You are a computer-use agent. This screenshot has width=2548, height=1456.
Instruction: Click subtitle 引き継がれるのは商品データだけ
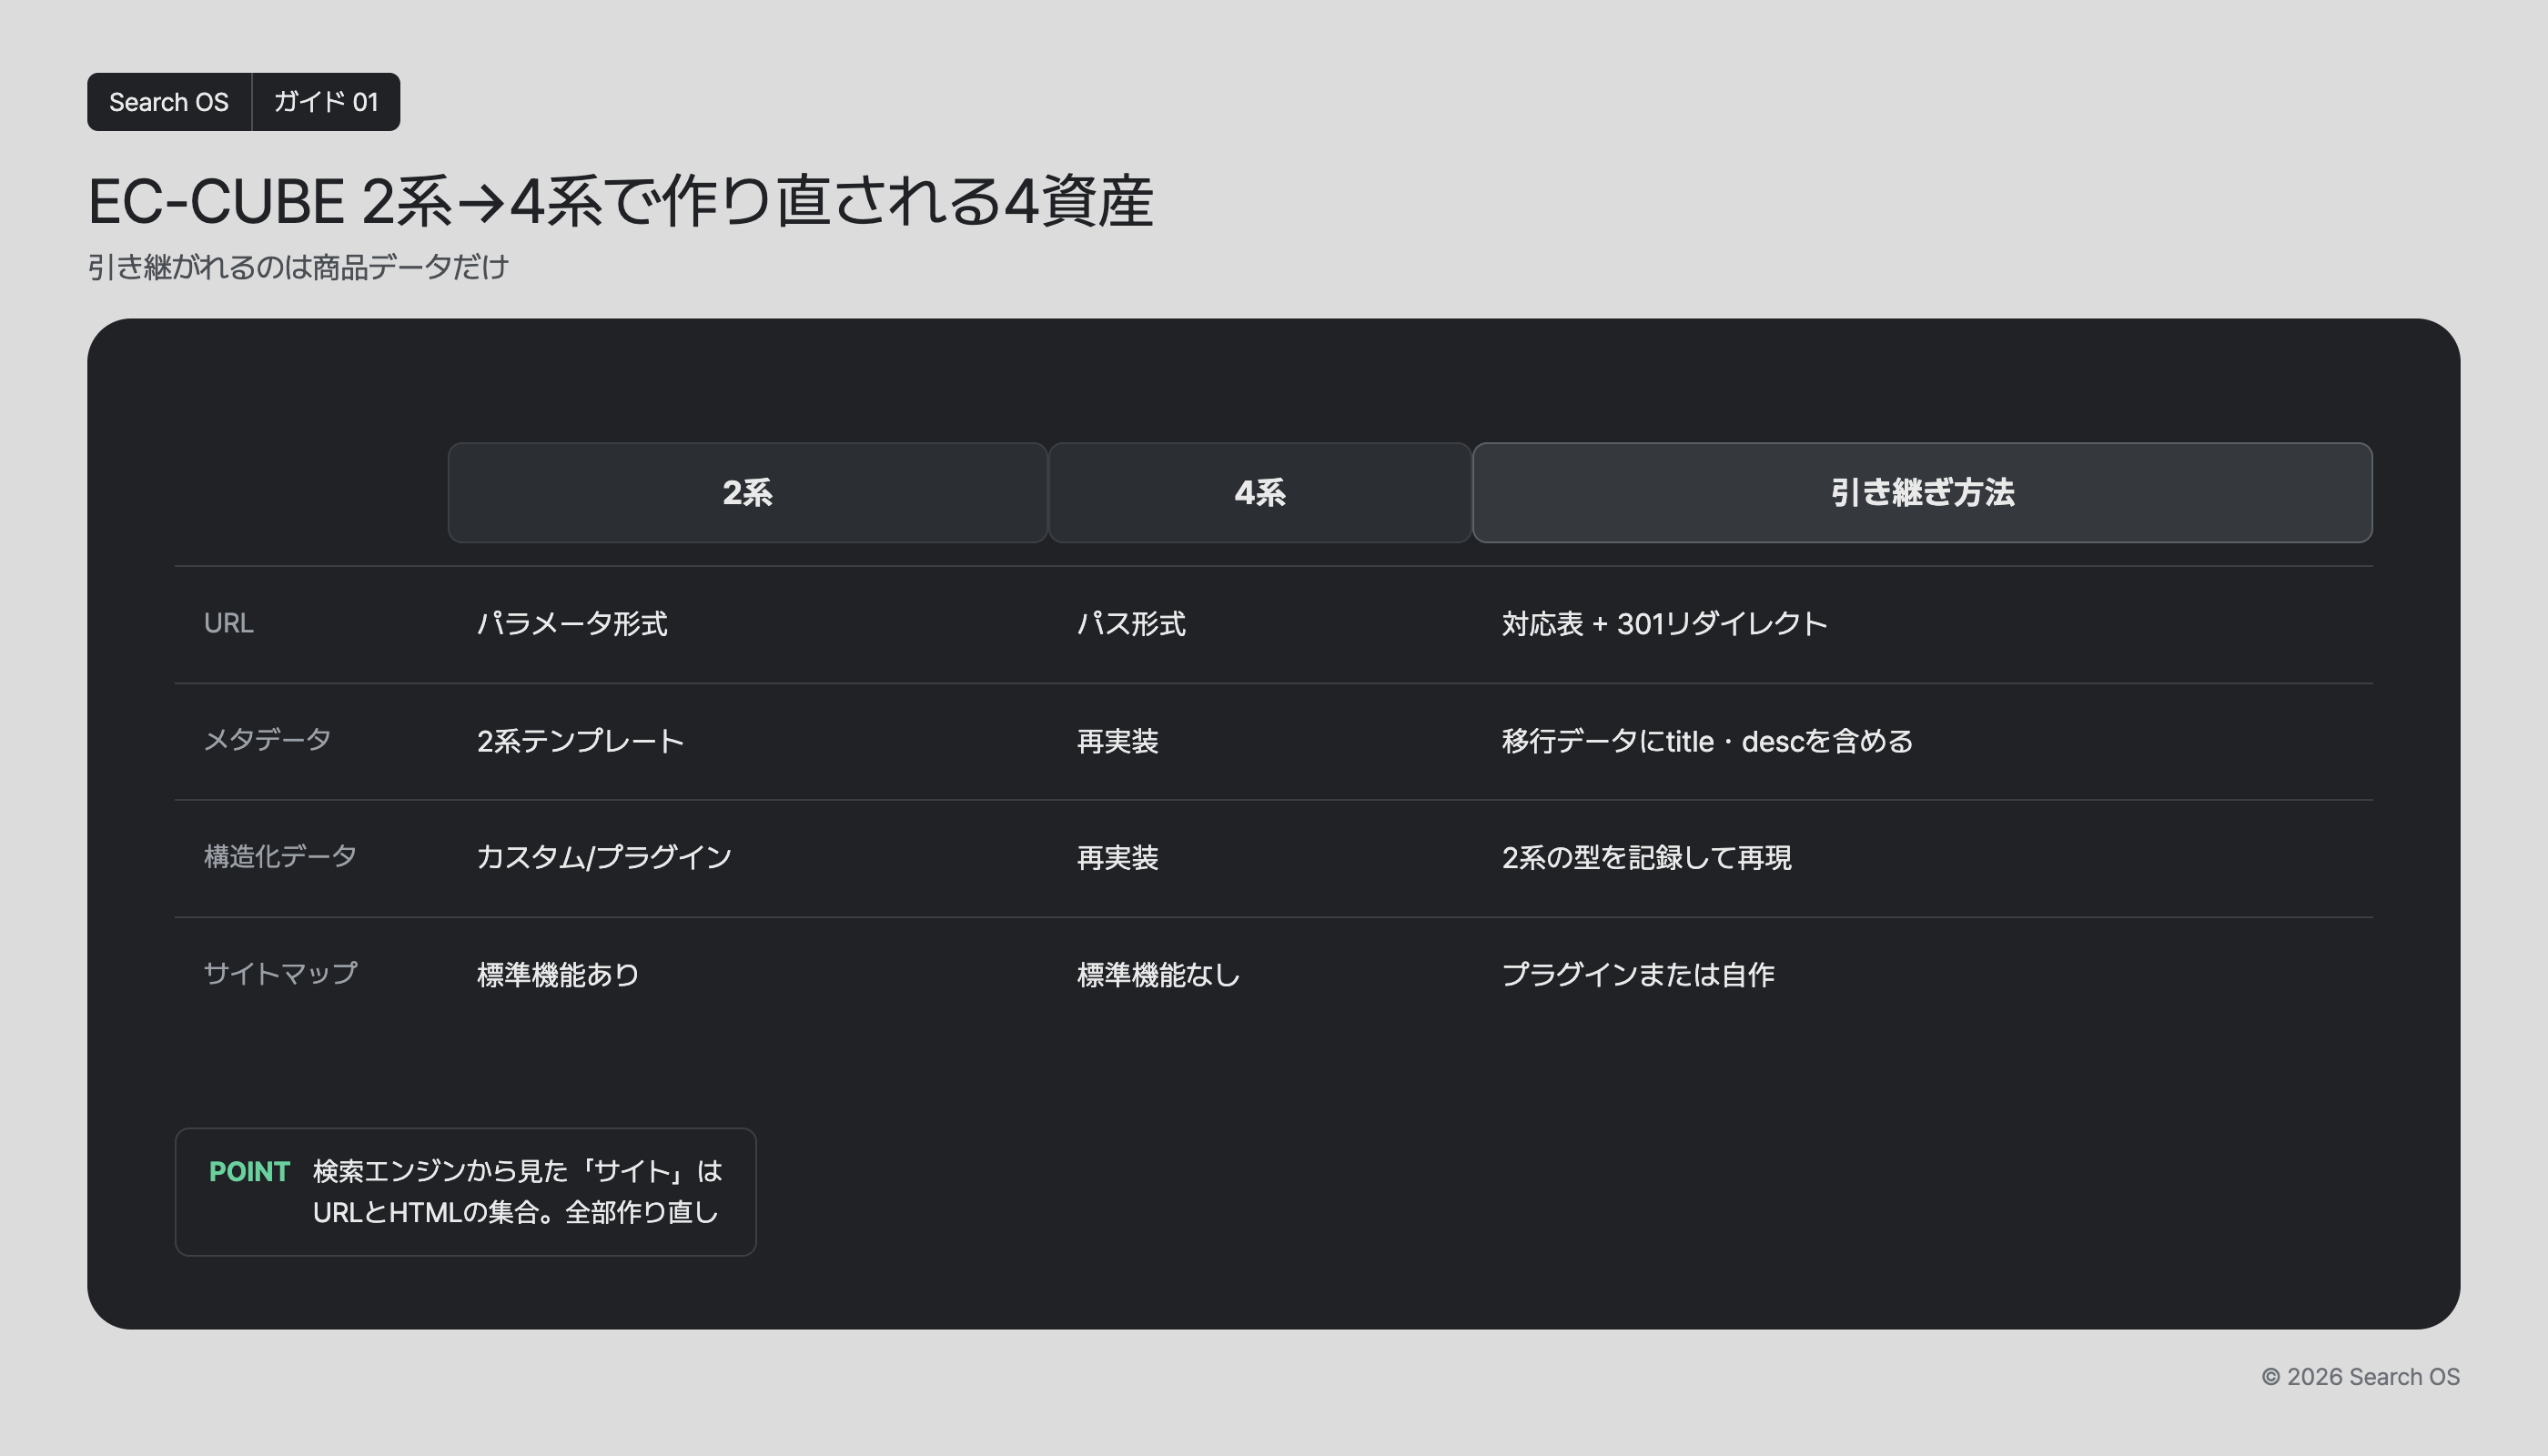point(298,267)
